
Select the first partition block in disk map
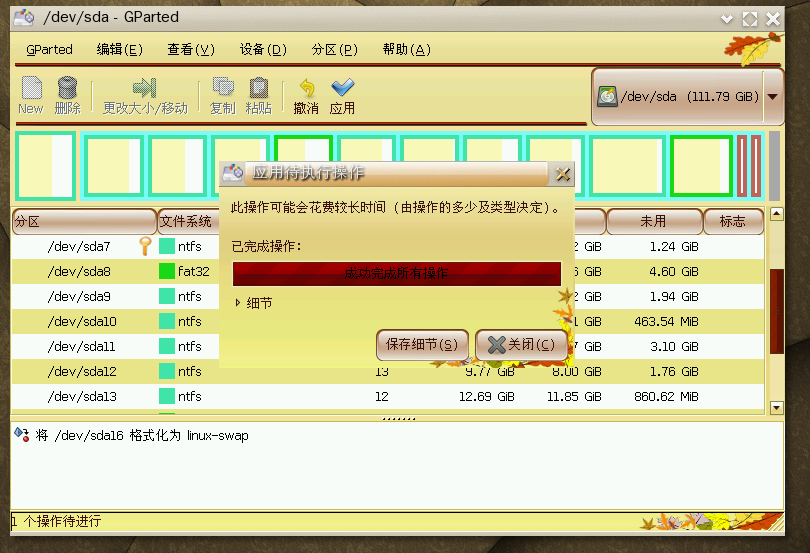[x=45, y=166]
